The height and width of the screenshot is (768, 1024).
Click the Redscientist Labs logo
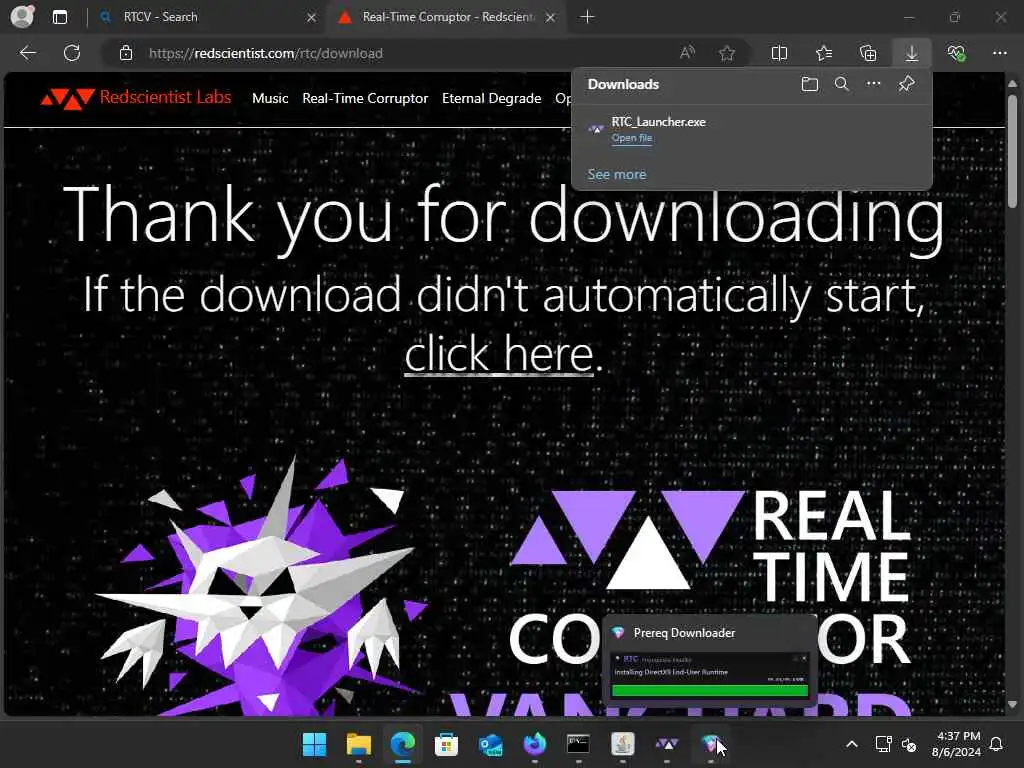136,98
